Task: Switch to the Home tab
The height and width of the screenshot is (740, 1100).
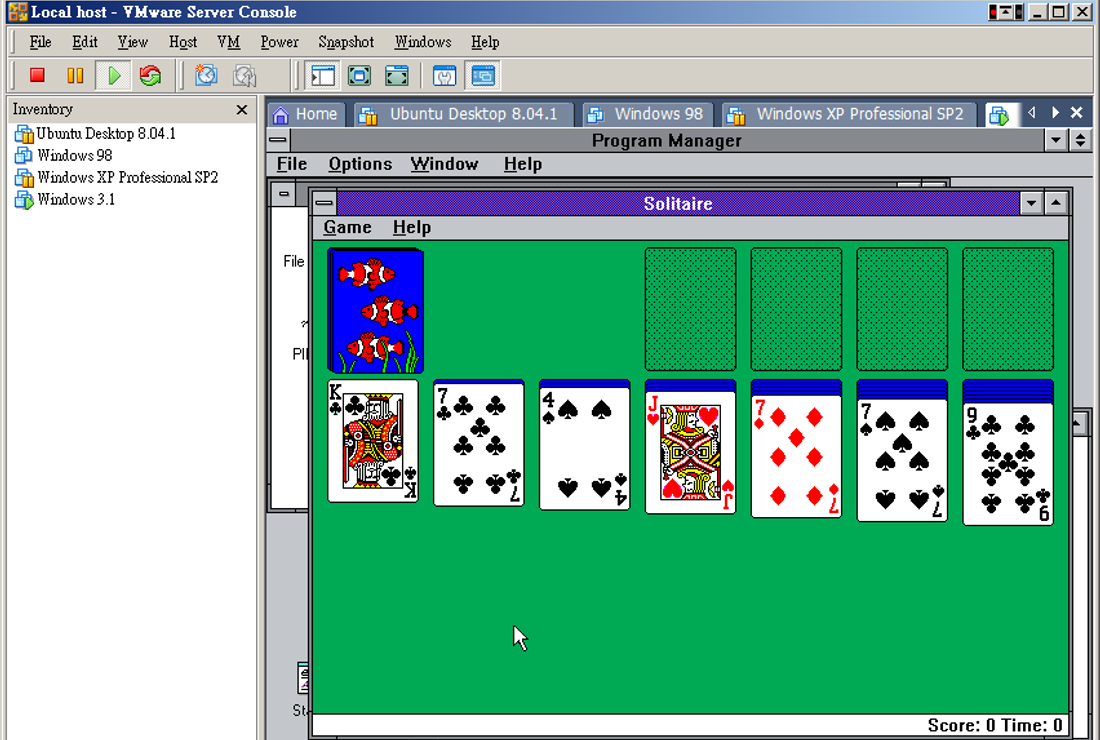Action: pyautogui.click(x=306, y=114)
